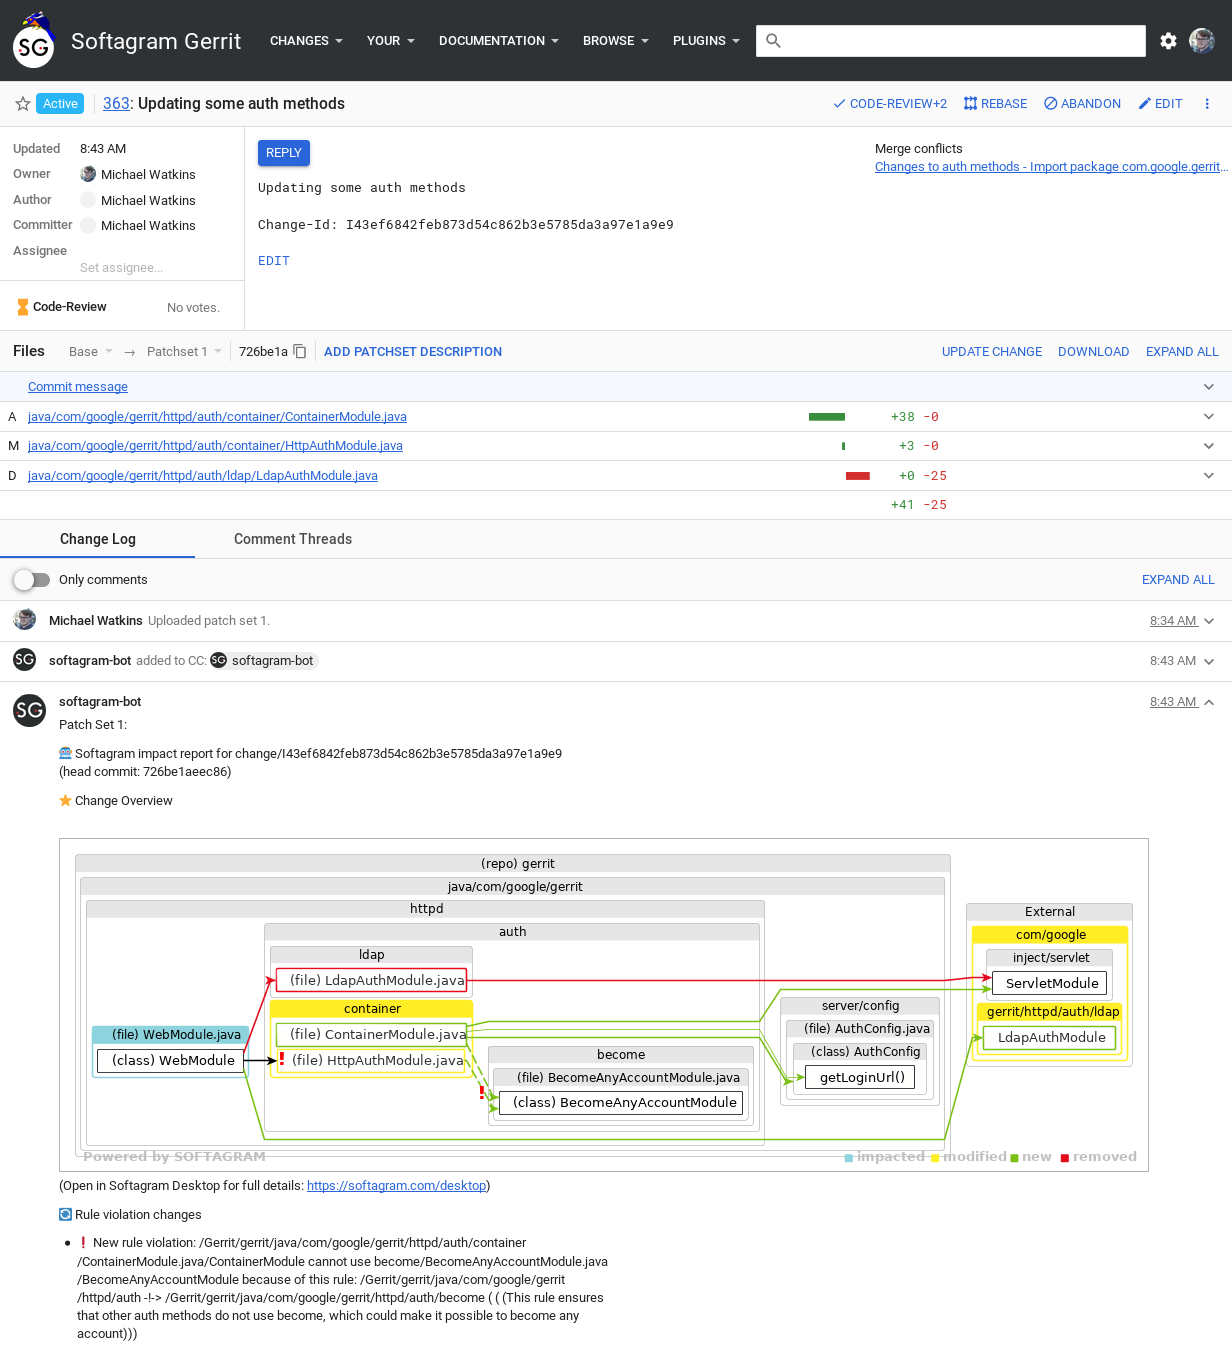Viewport: 1232px width, 1346px height.
Task: Click the Change Overview dependency graph image
Action: (x=604, y=1005)
